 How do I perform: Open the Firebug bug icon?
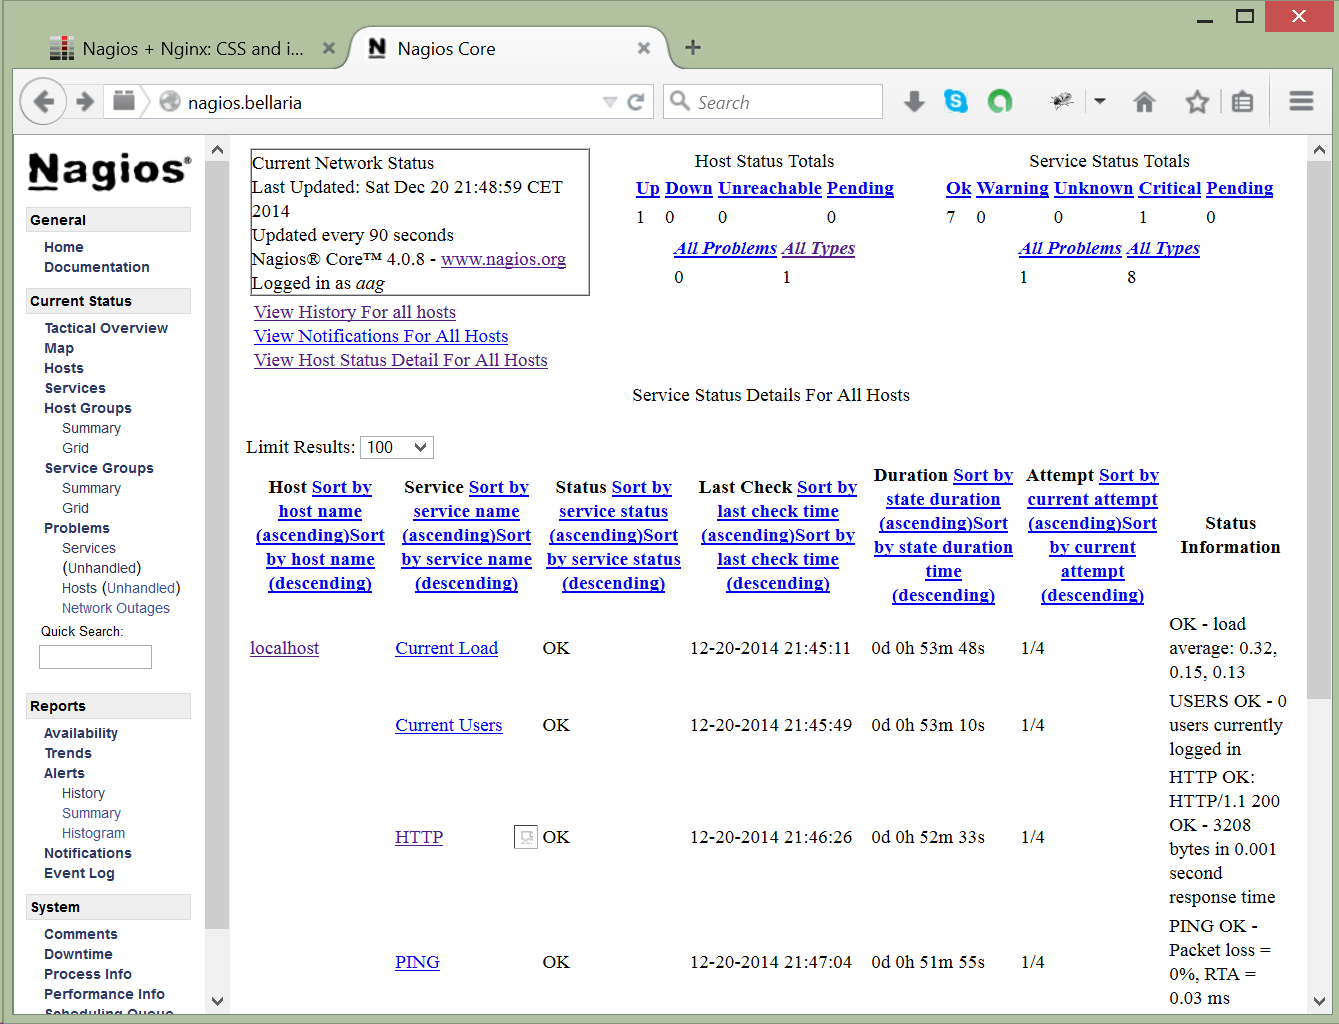tap(1062, 101)
